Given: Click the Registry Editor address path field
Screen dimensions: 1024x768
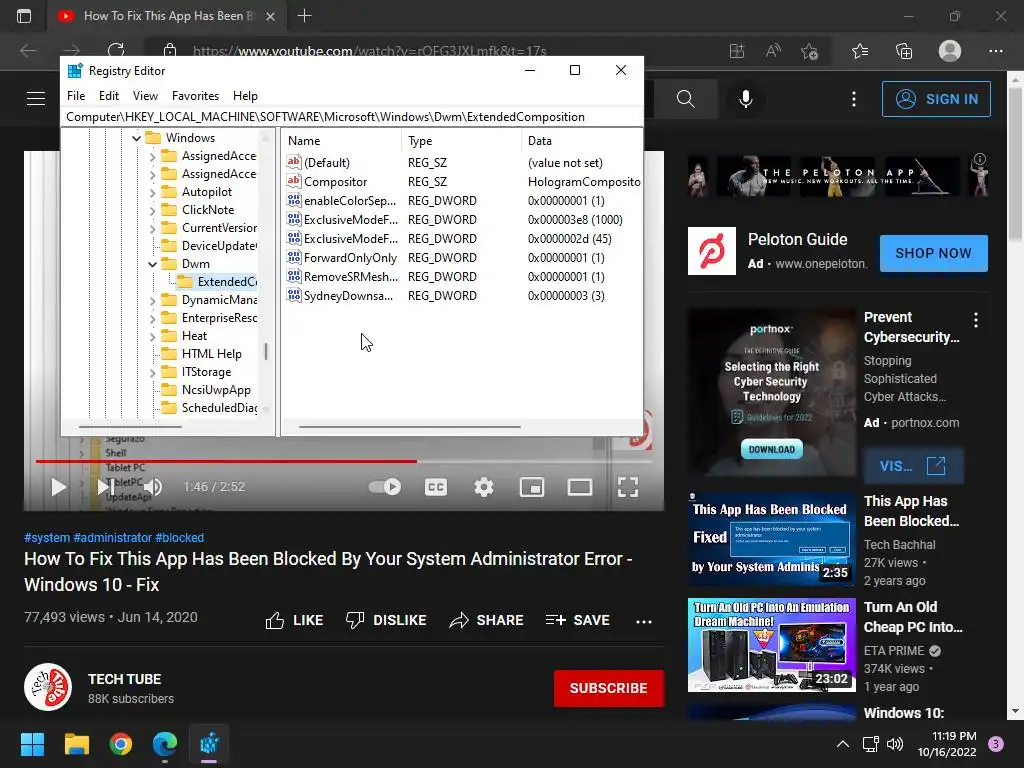Looking at the screenshot, I should click(x=352, y=117).
